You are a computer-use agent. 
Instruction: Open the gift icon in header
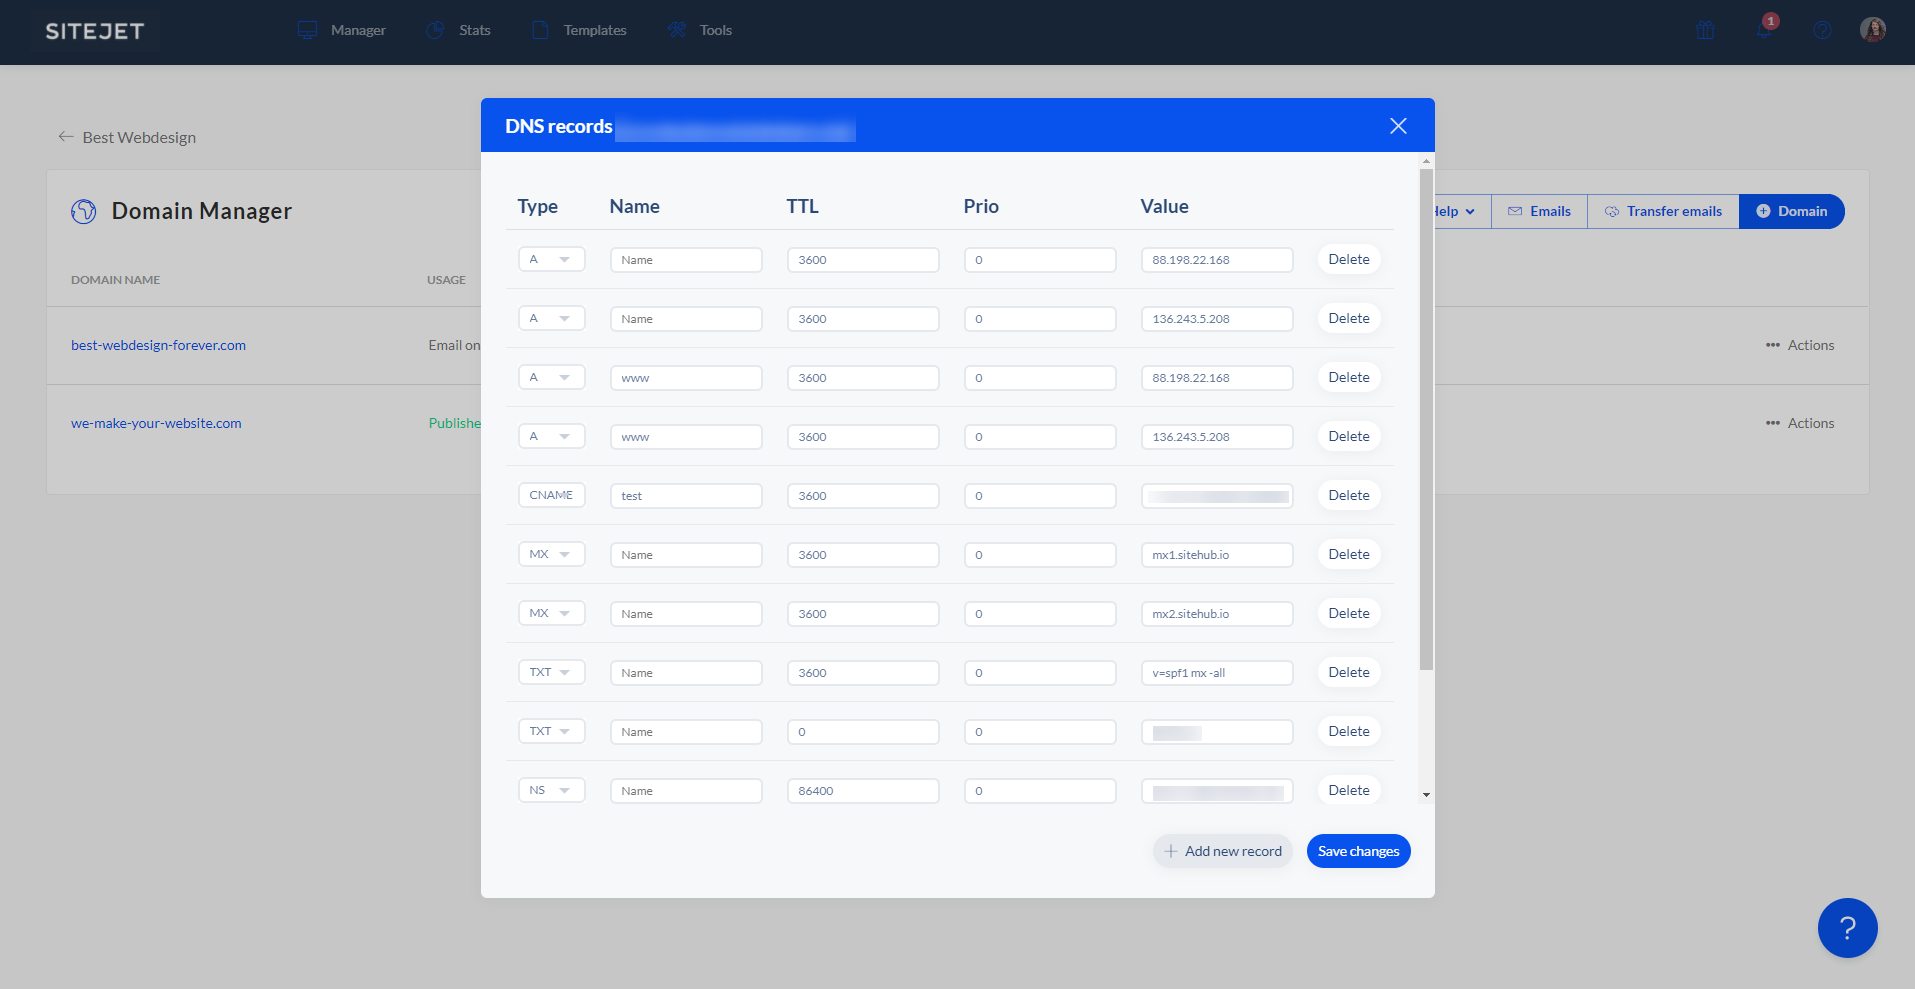coord(1705,30)
